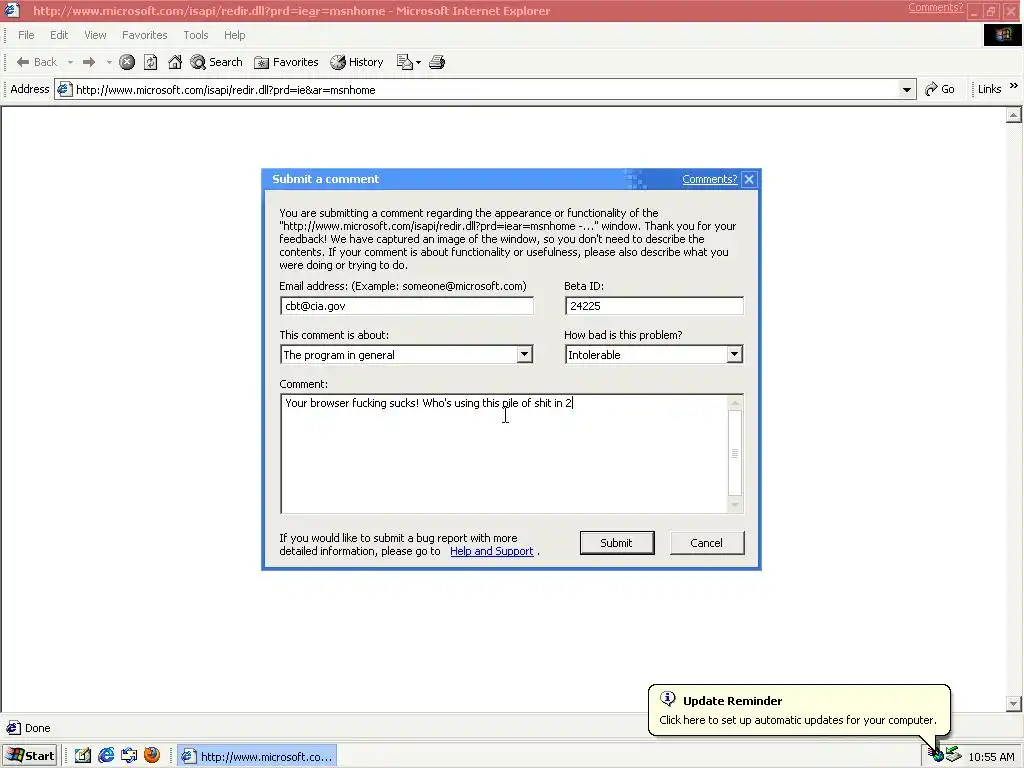The width and height of the screenshot is (1024, 768).
Task: Click the info icon in the Update Reminder
Action: pos(667,699)
